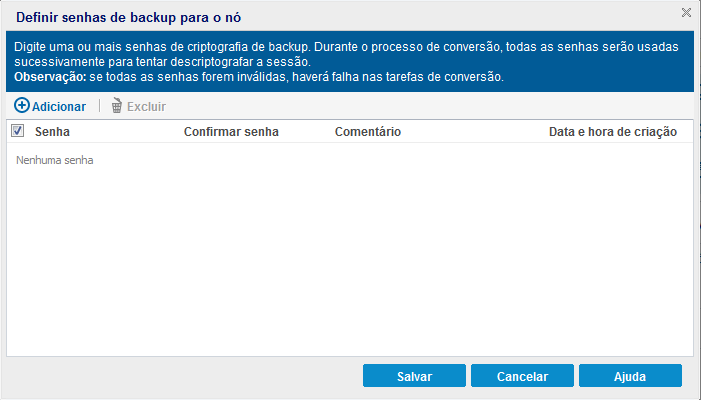701x401 pixels.
Task: Click the plus icon beside Adicionar
Action: pos(21,106)
